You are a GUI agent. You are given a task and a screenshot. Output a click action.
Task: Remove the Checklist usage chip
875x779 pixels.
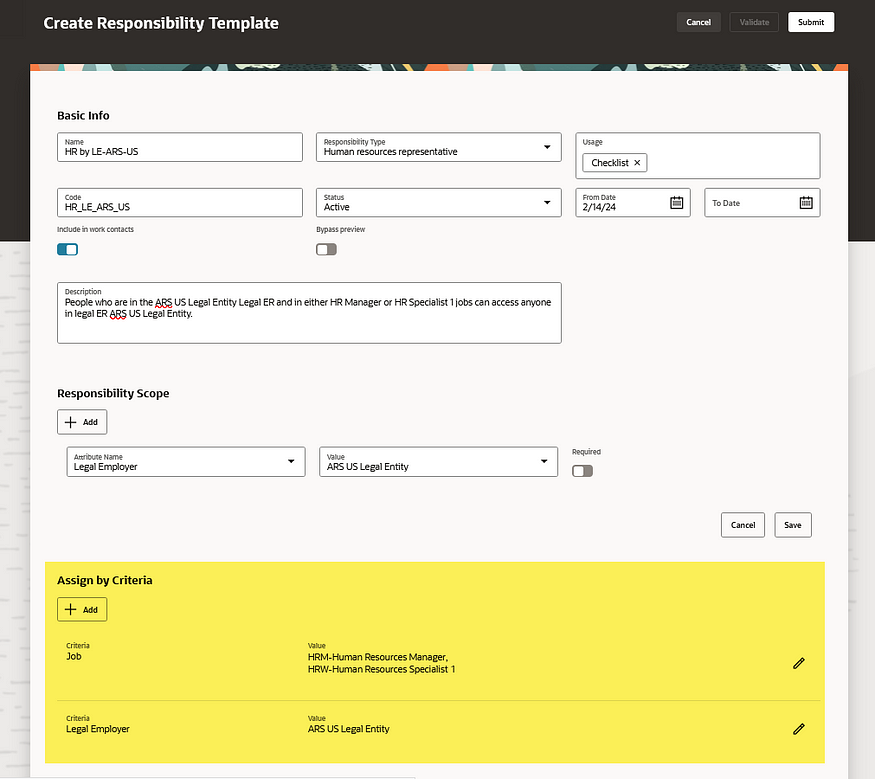(x=637, y=162)
